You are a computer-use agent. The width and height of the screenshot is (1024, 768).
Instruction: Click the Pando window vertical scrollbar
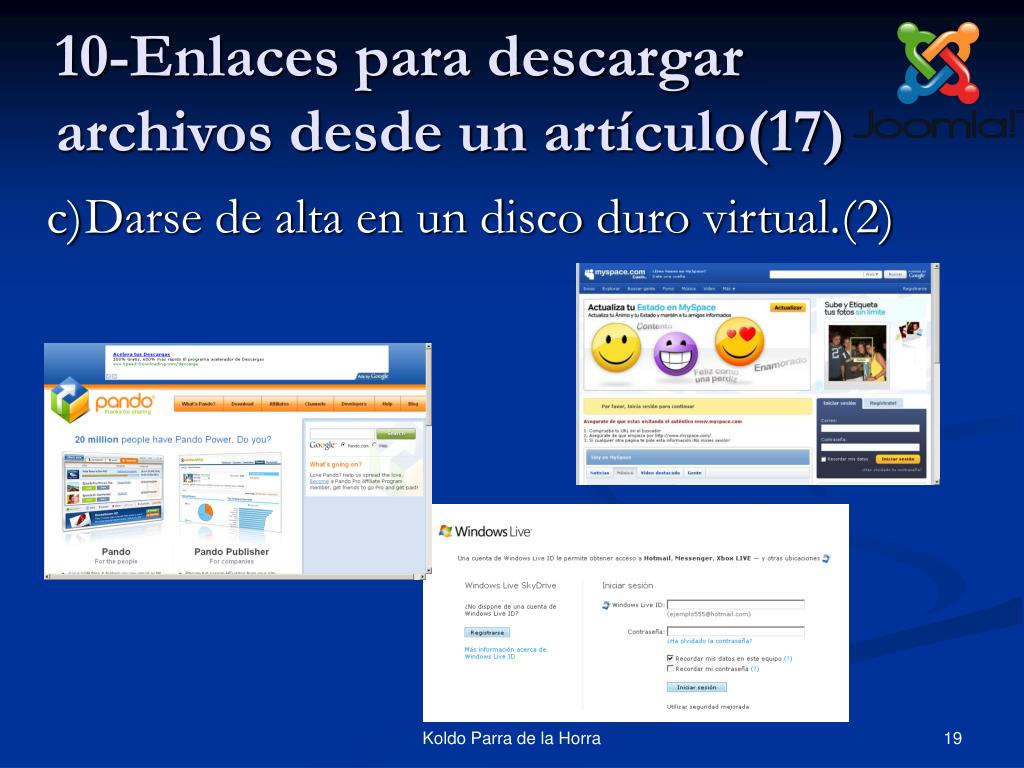click(x=428, y=458)
